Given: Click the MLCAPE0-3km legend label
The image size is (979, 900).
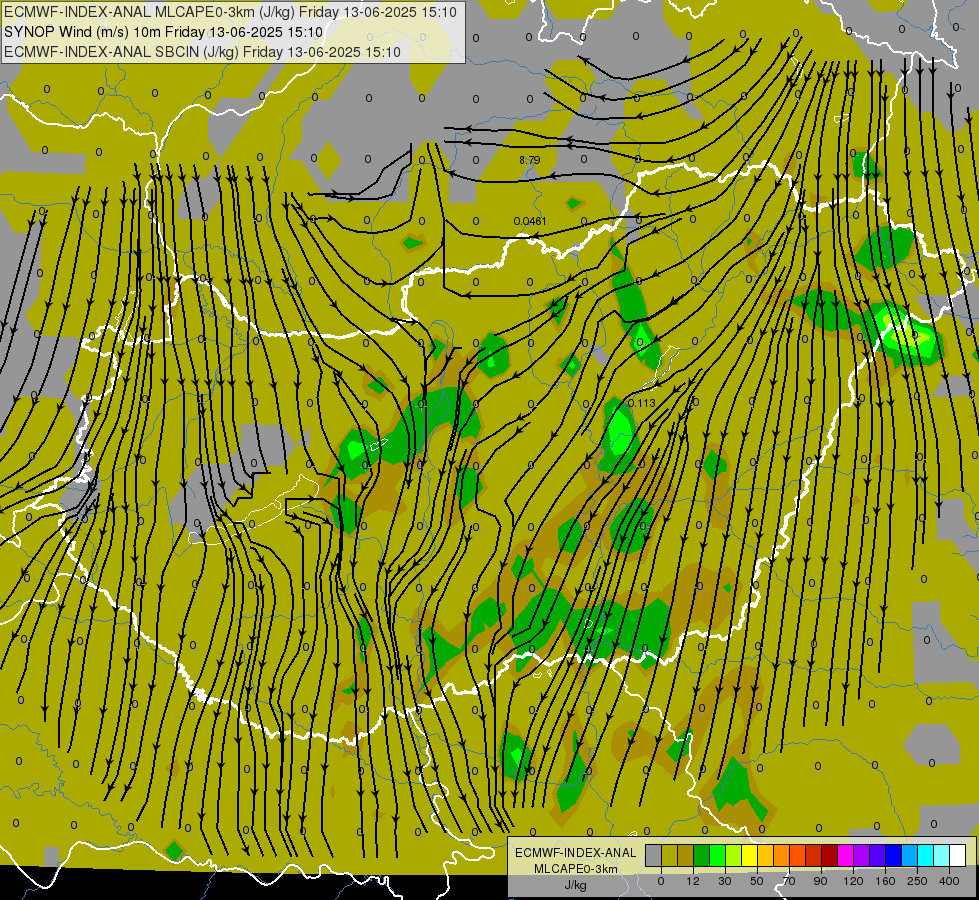Looking at the screenshot, I should tap(575, 869).
